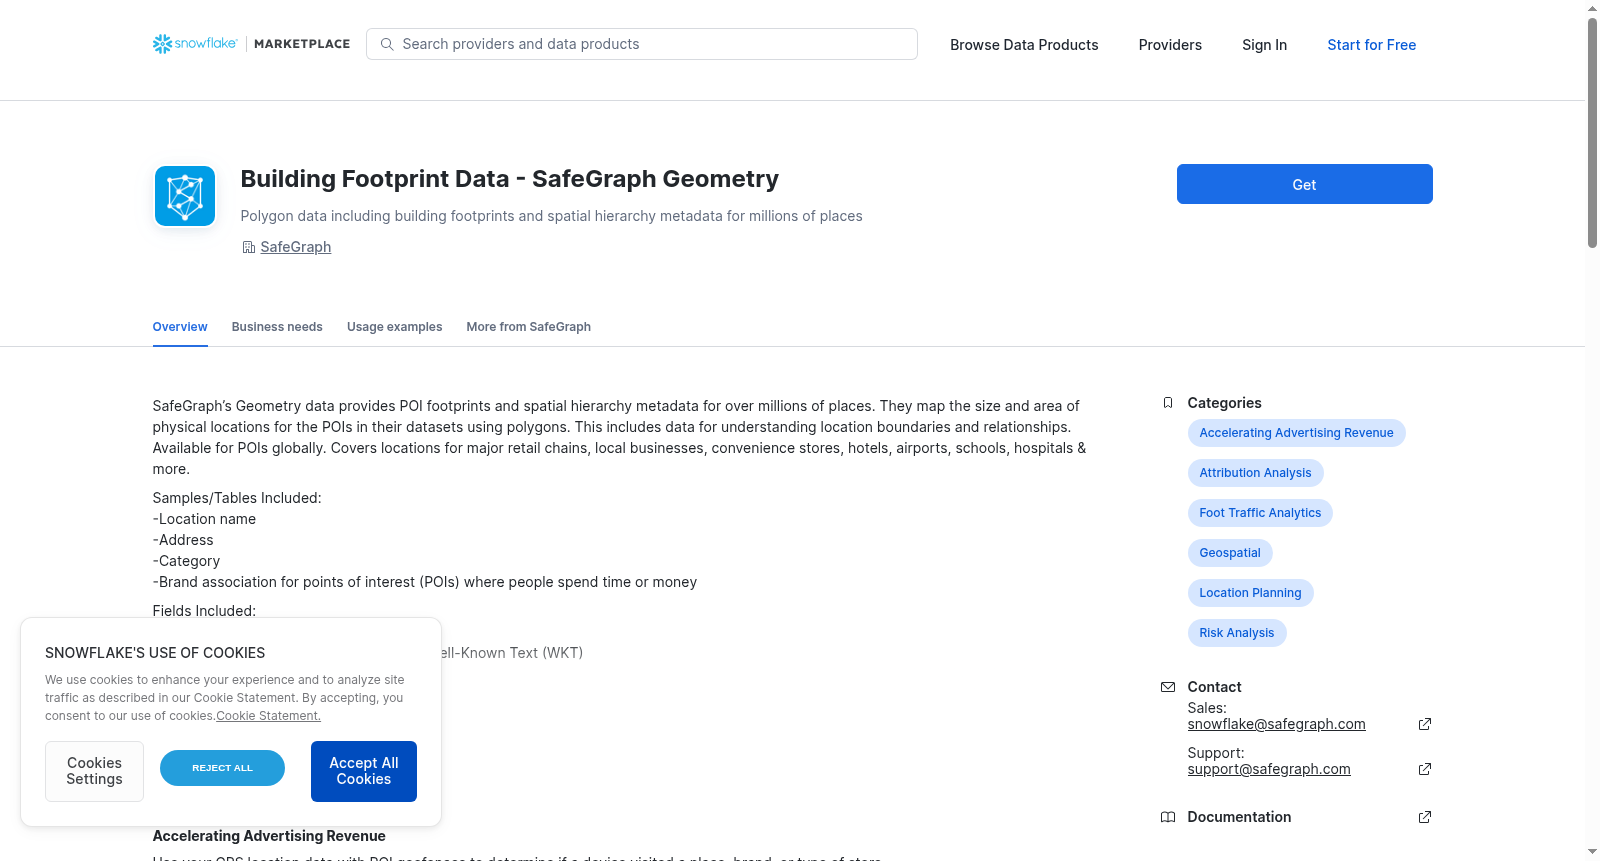Viewport: 1600px width, 861px height.
Task: Click the '-Brand association for points of interest' line
Action: click(x=425, y=582)
